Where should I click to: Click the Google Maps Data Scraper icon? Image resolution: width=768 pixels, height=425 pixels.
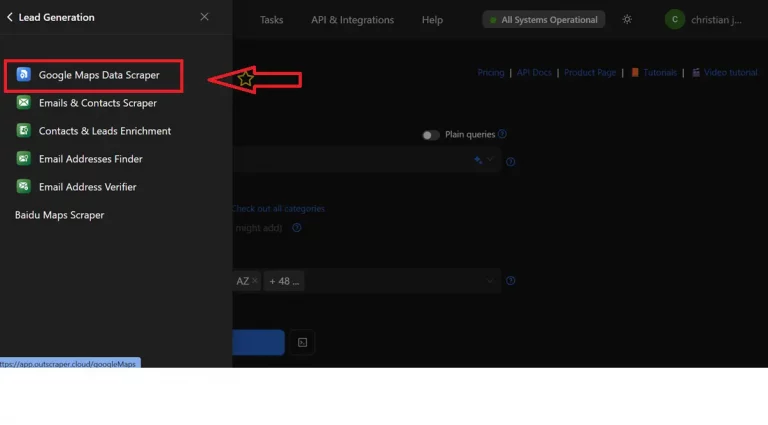click(x=23, y=75)
